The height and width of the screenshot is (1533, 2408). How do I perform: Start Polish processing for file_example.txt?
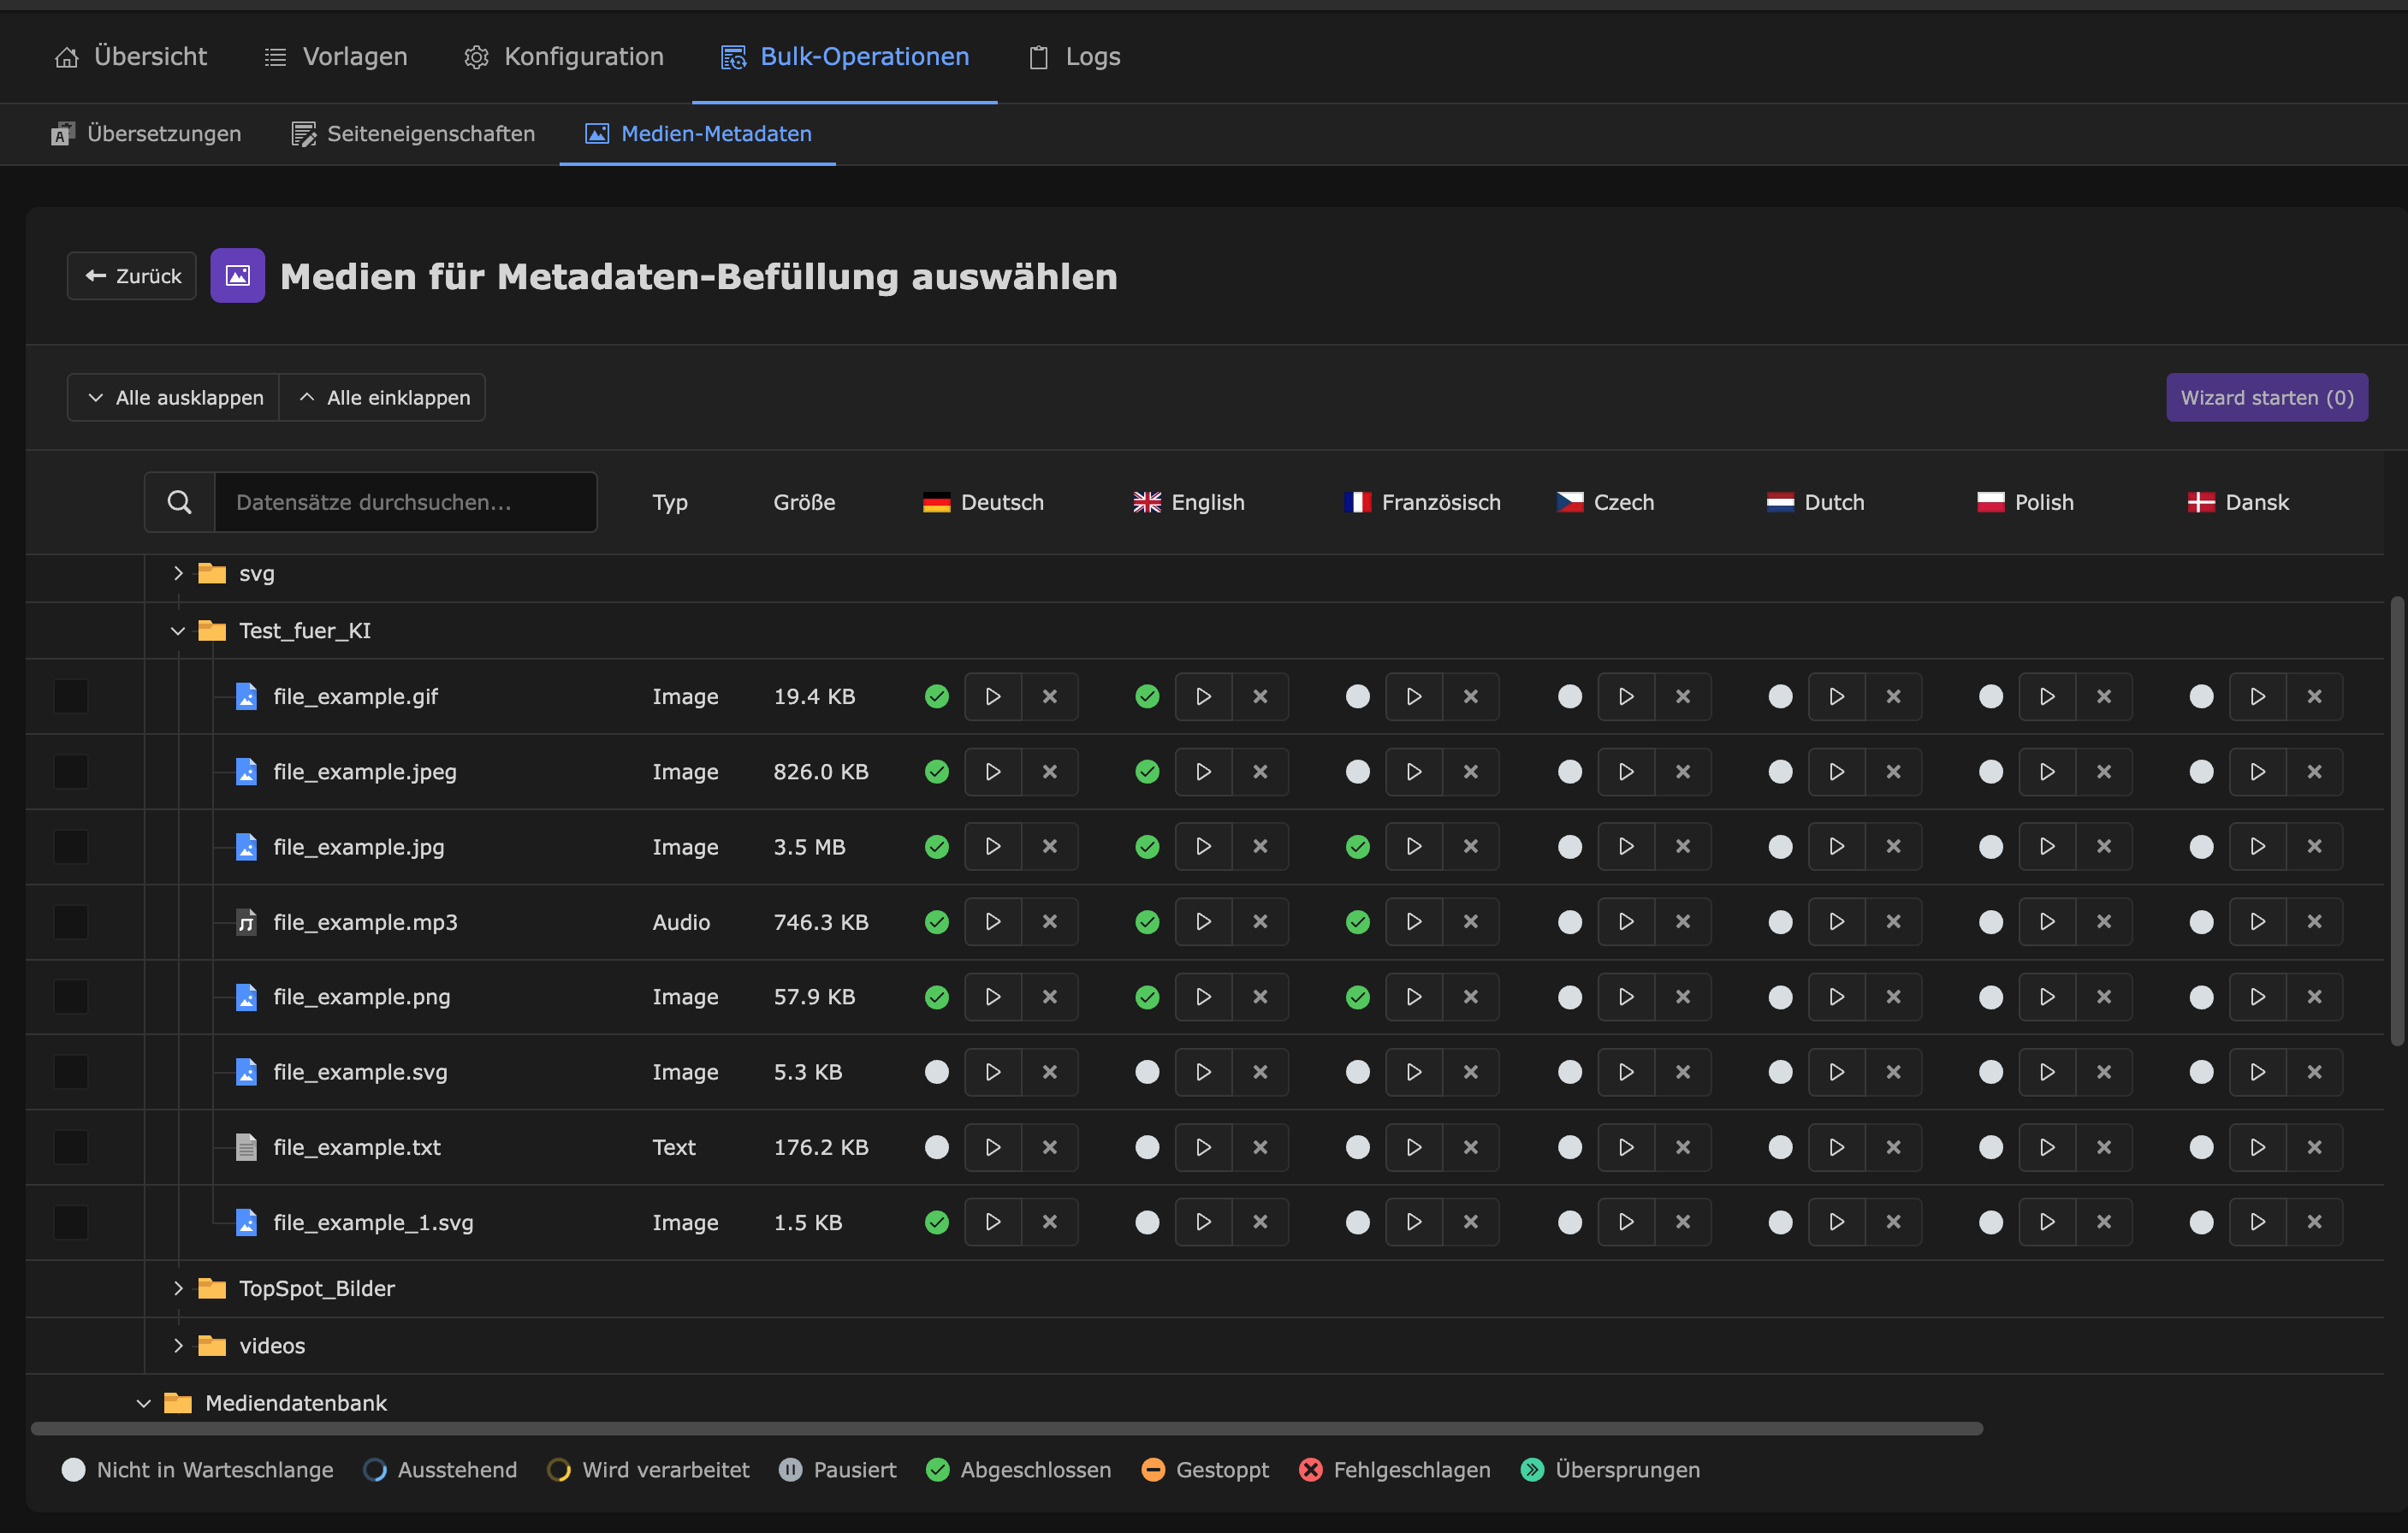coord(2046,1147)
